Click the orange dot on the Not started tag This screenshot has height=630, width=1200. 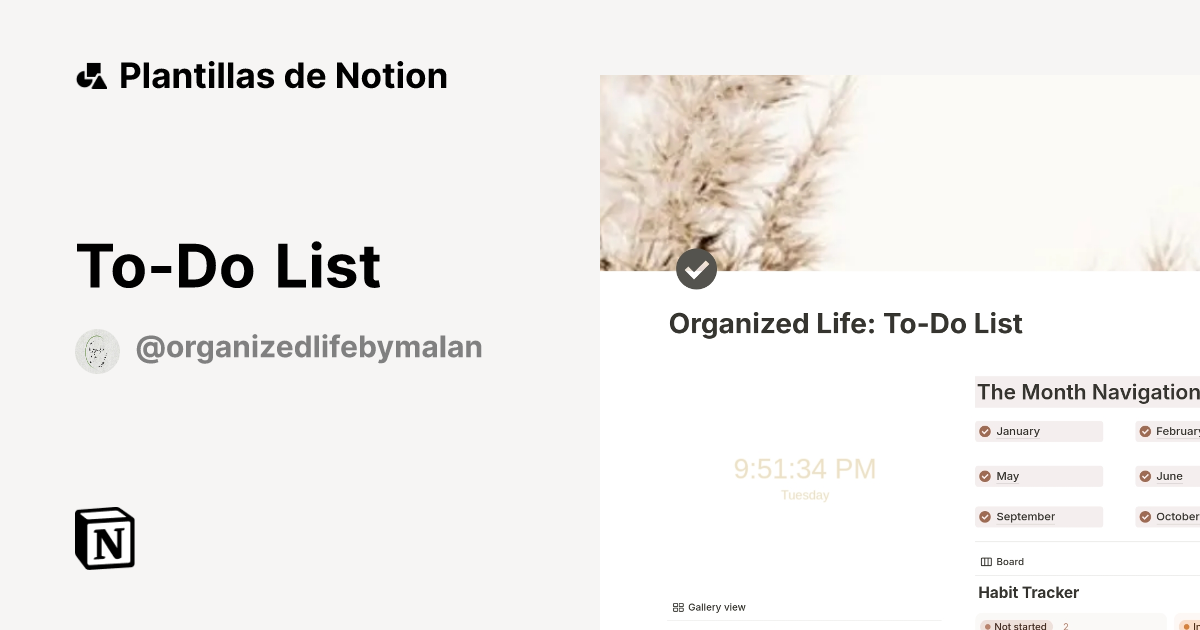(989, 625)
